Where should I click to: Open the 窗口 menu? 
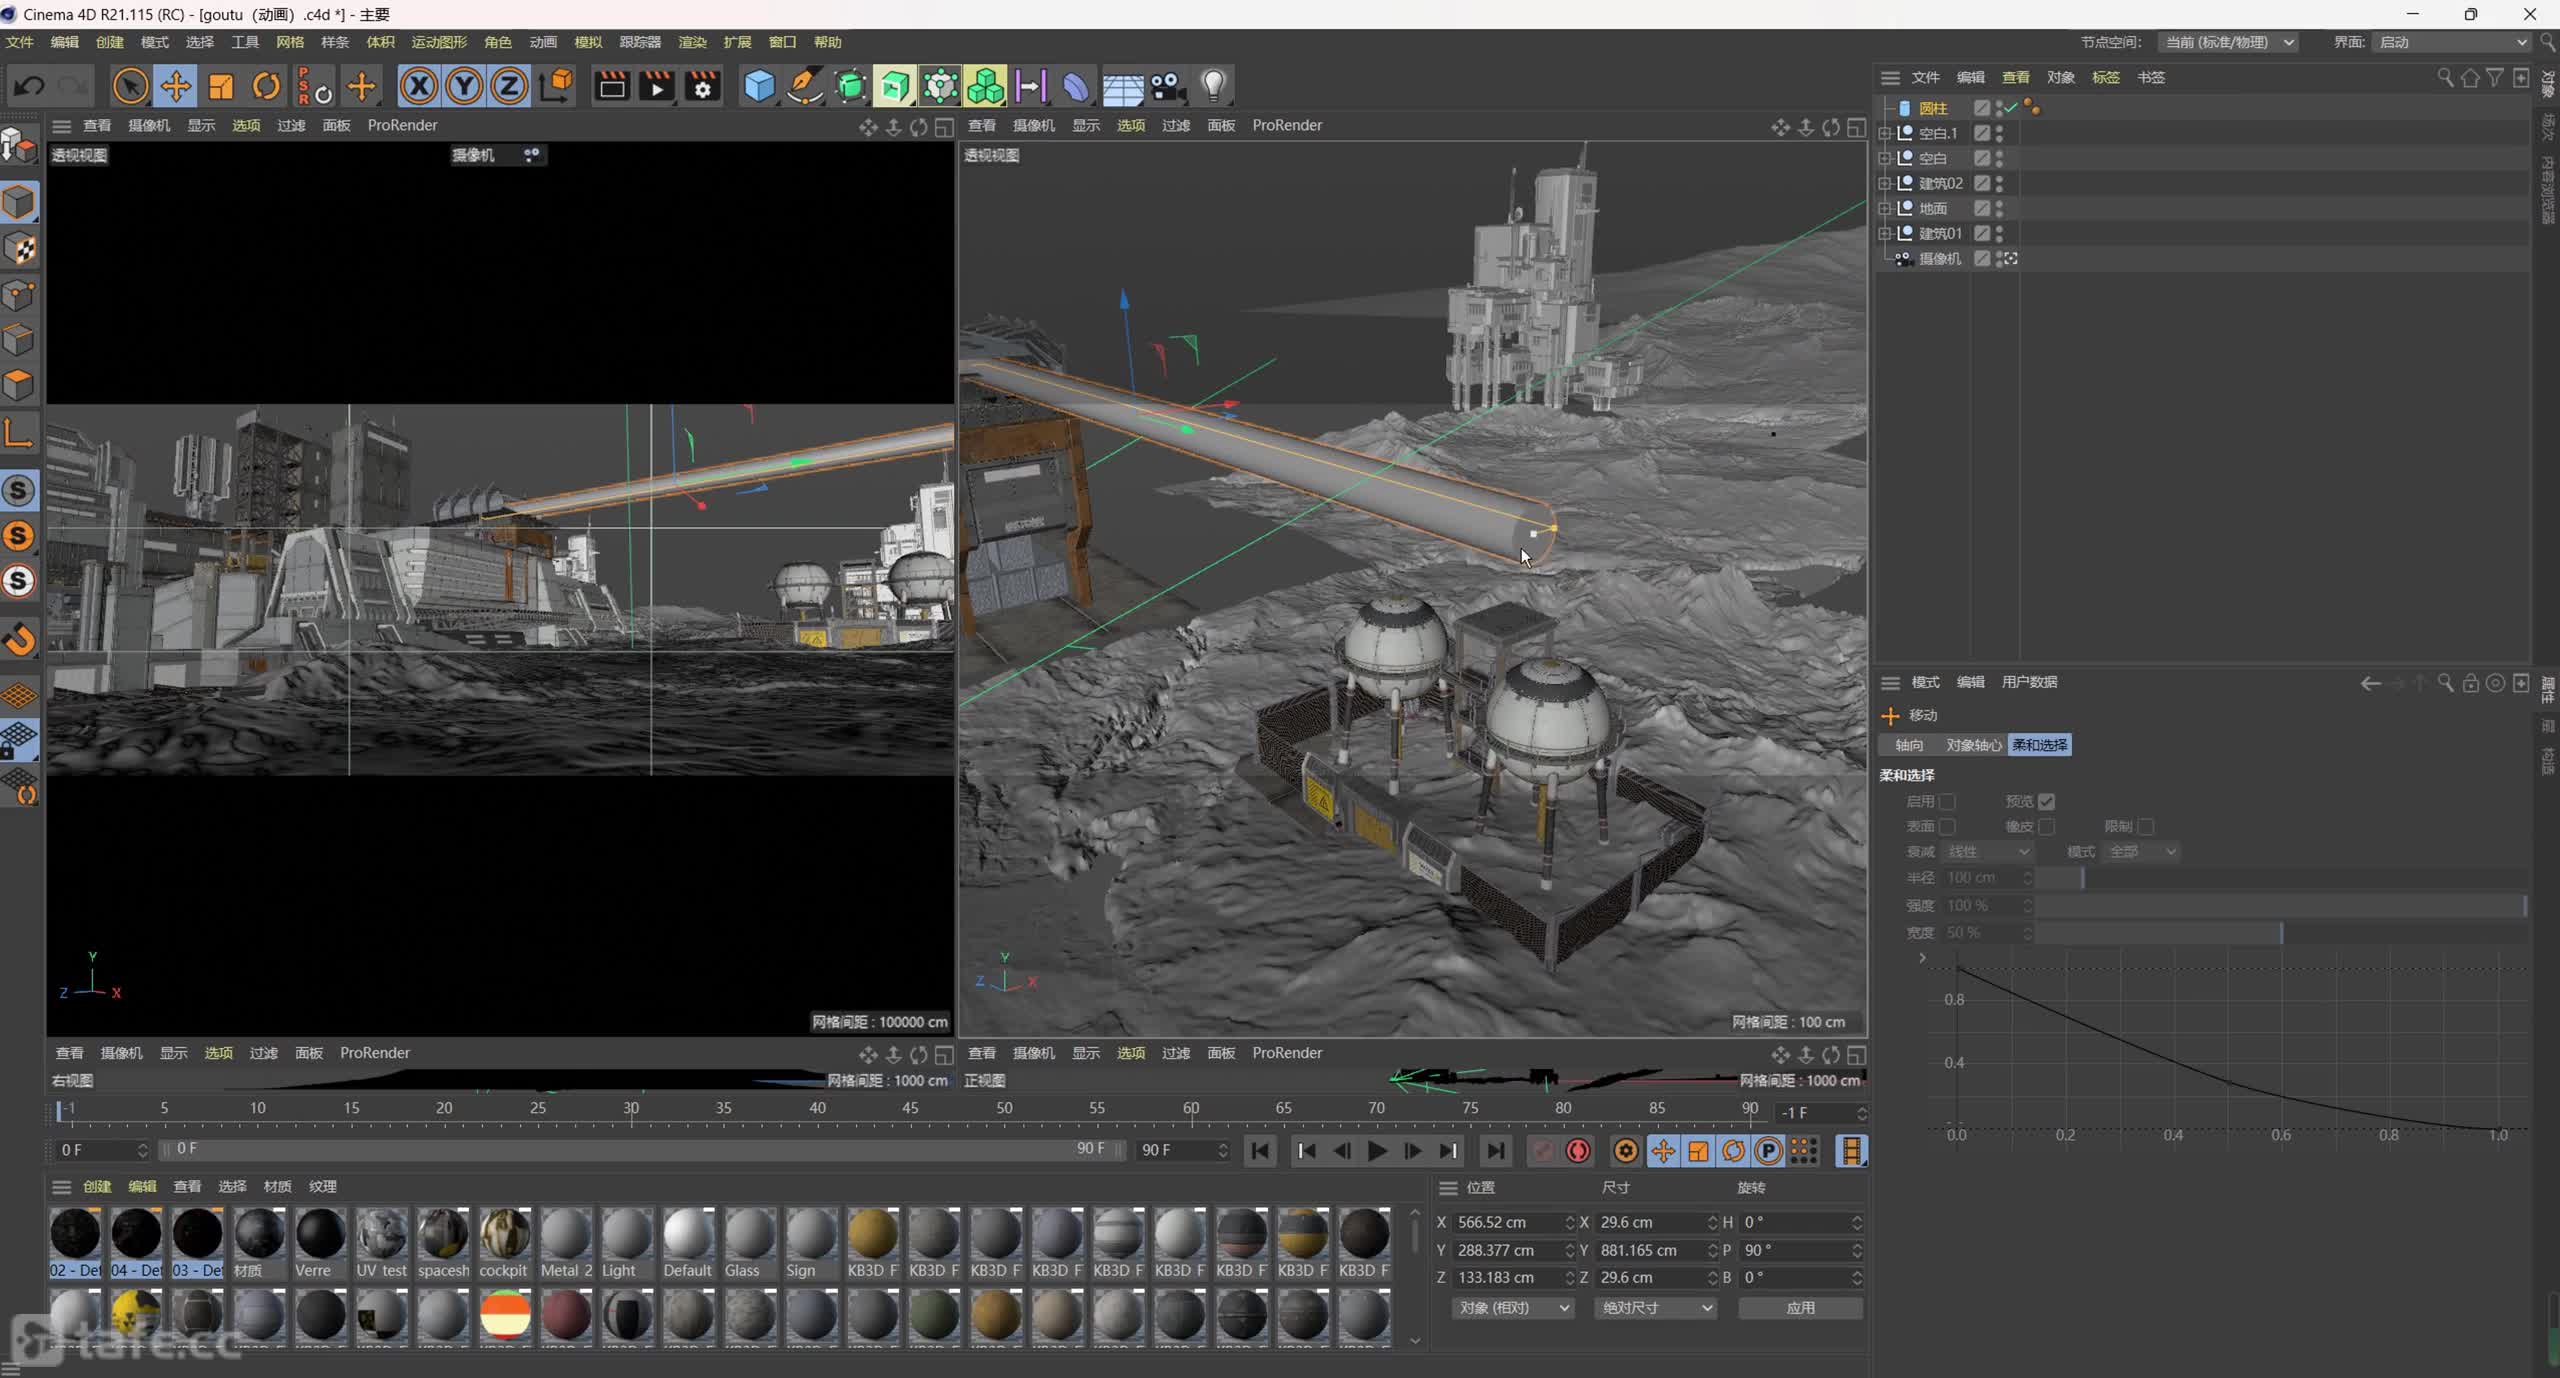point(782,42)
